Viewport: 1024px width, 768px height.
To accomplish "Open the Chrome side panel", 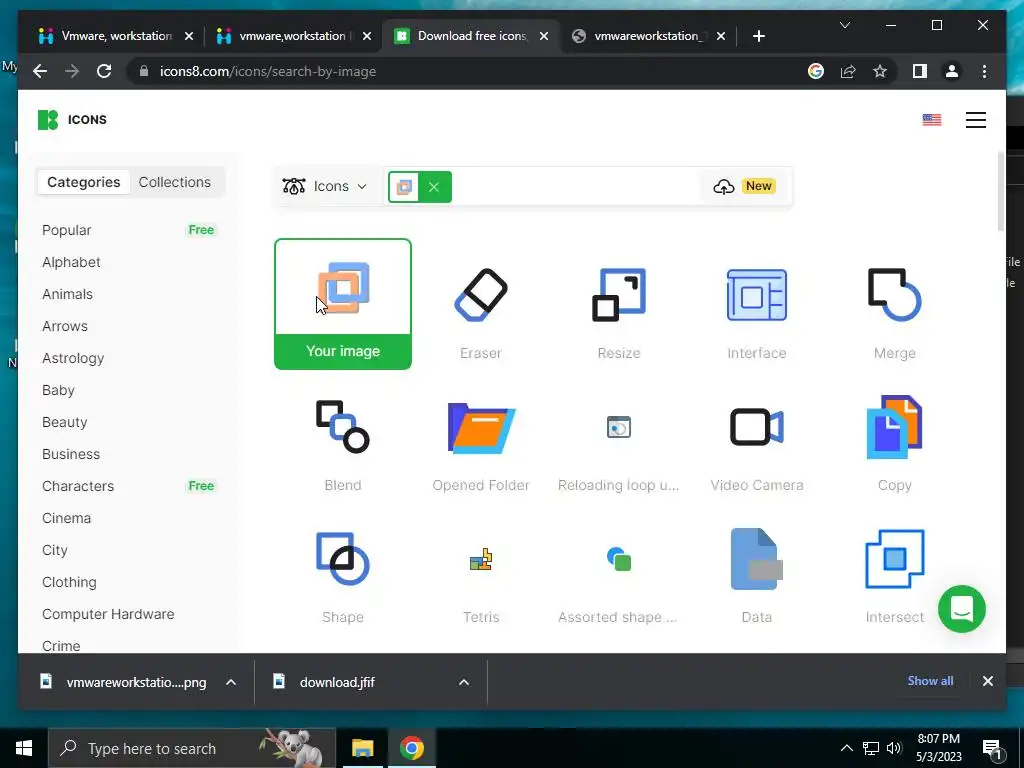I will click(920, 71).
